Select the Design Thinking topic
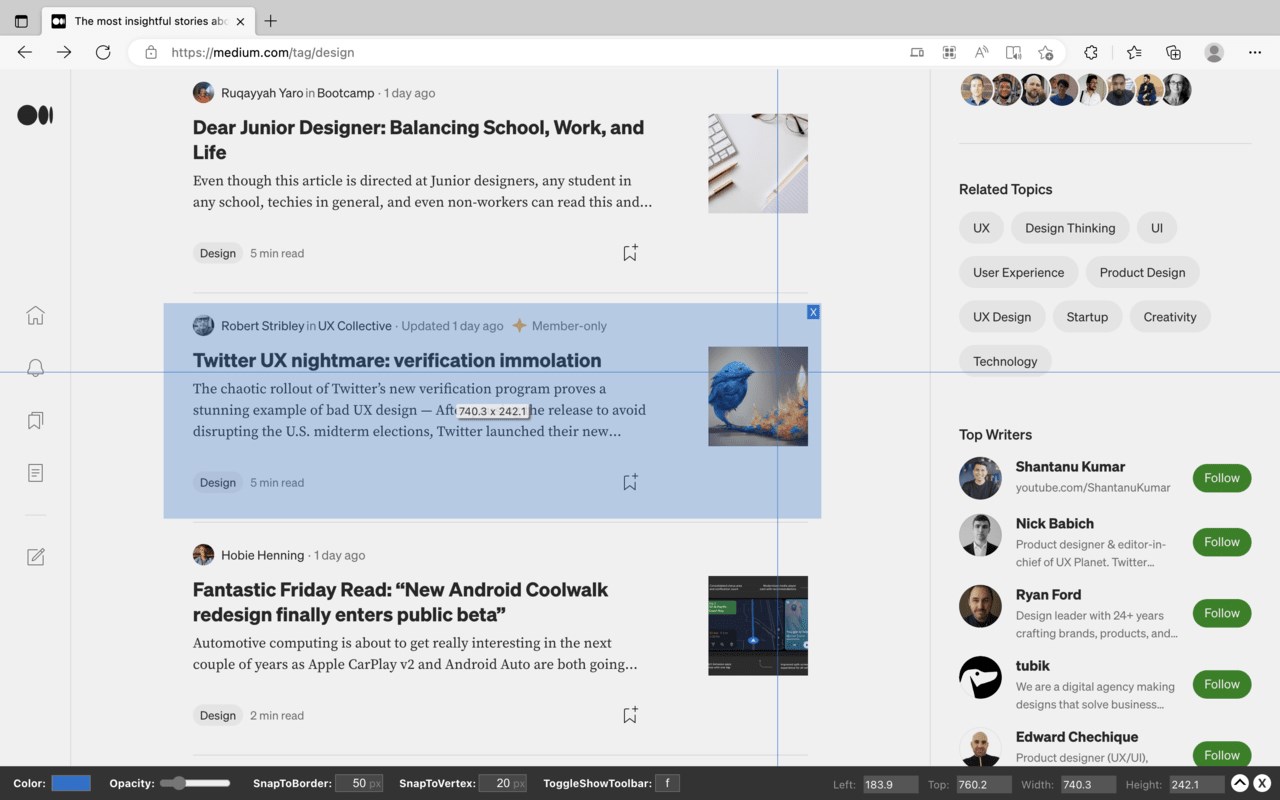Viewport: 1280px width, 800px height. pos(1070,228)
